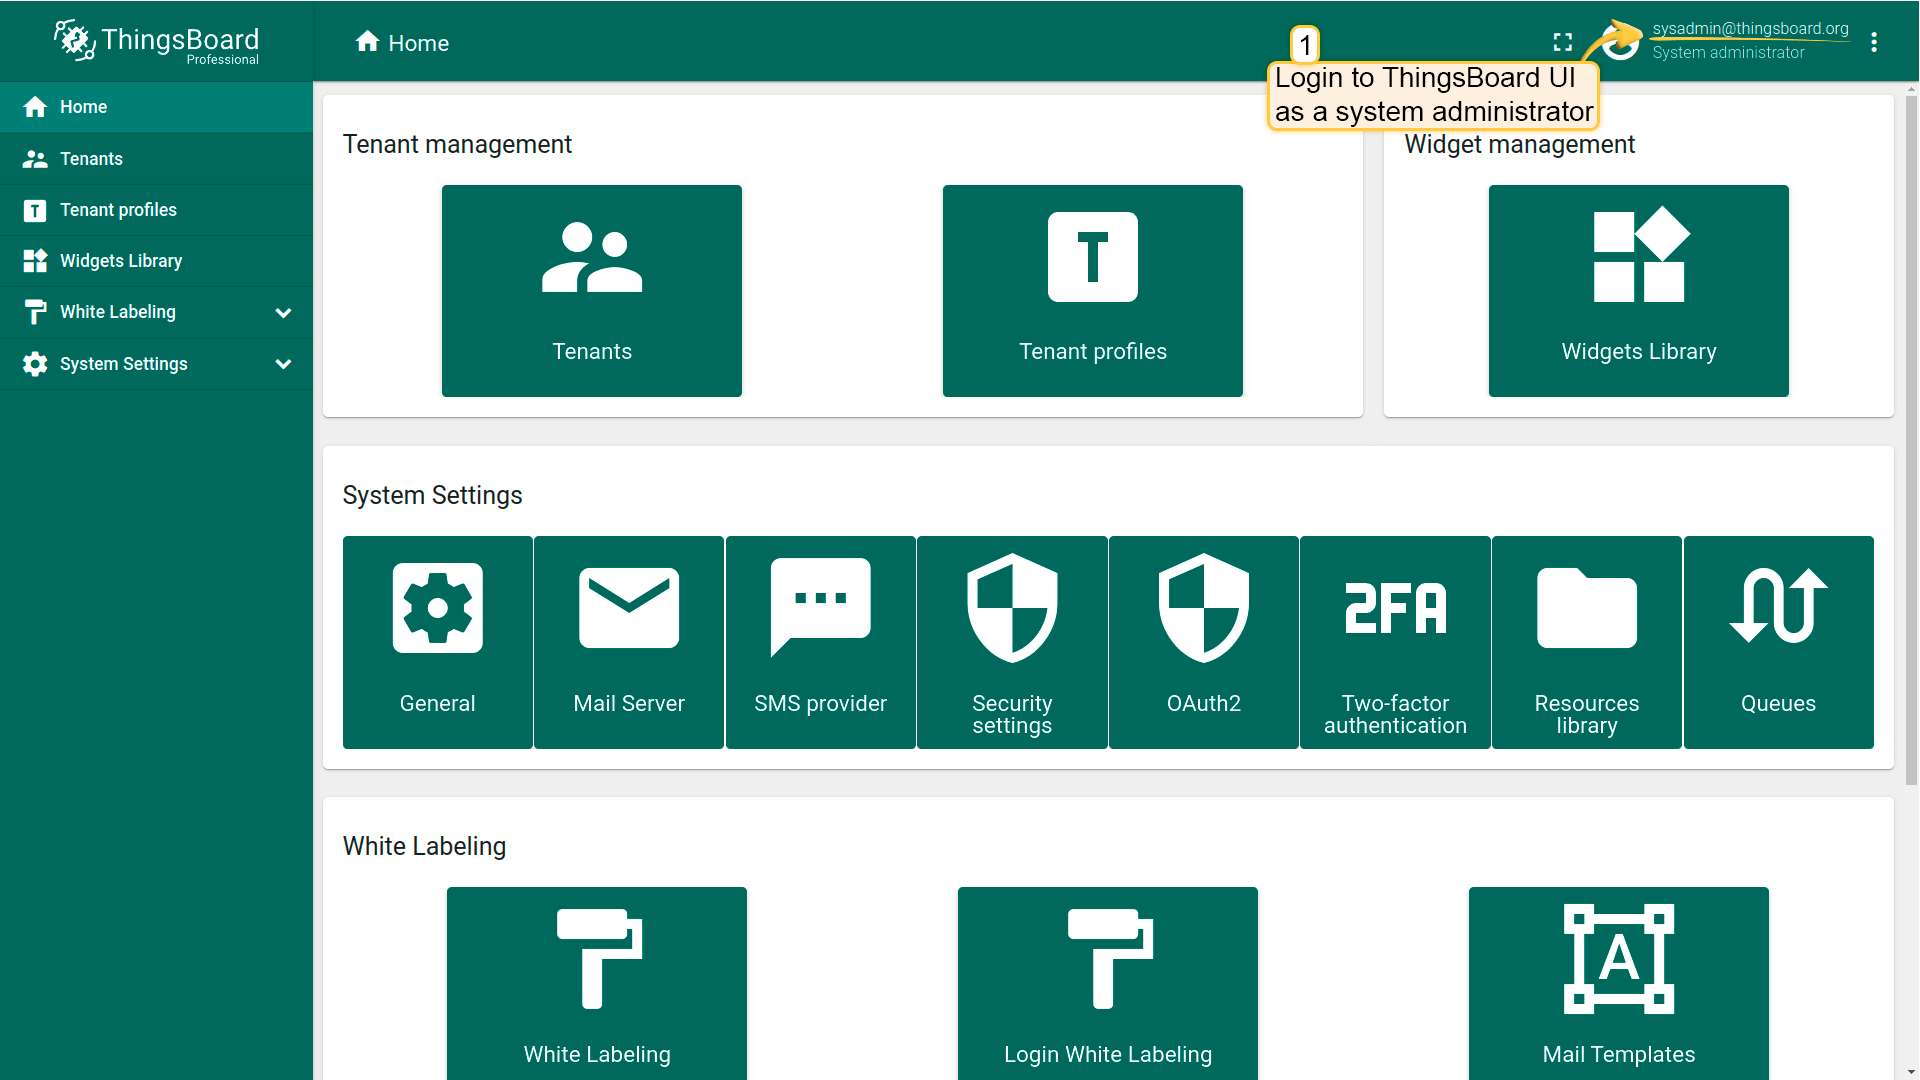Toggle fullscreen mode icon in header
The width and height of the screenshot is (1920, 1080).
(x=1563, y=42)
